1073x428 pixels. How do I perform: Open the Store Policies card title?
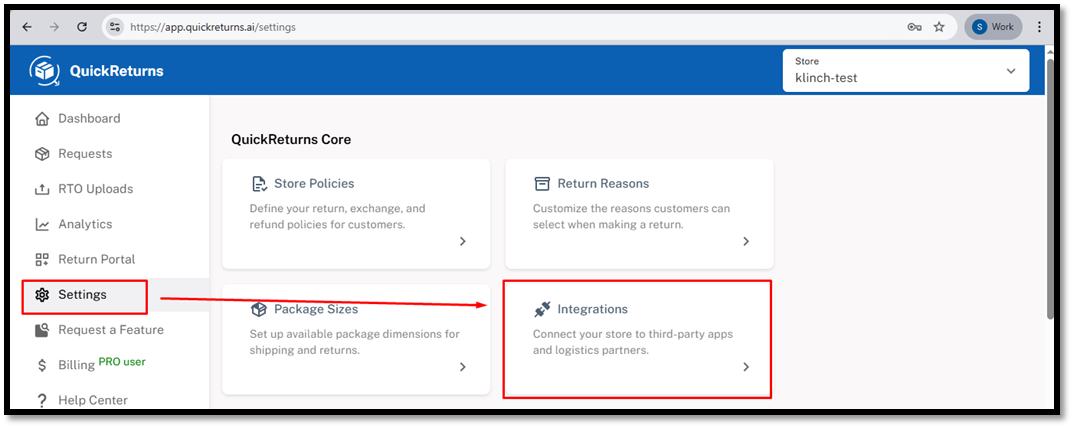pos(314,184)
